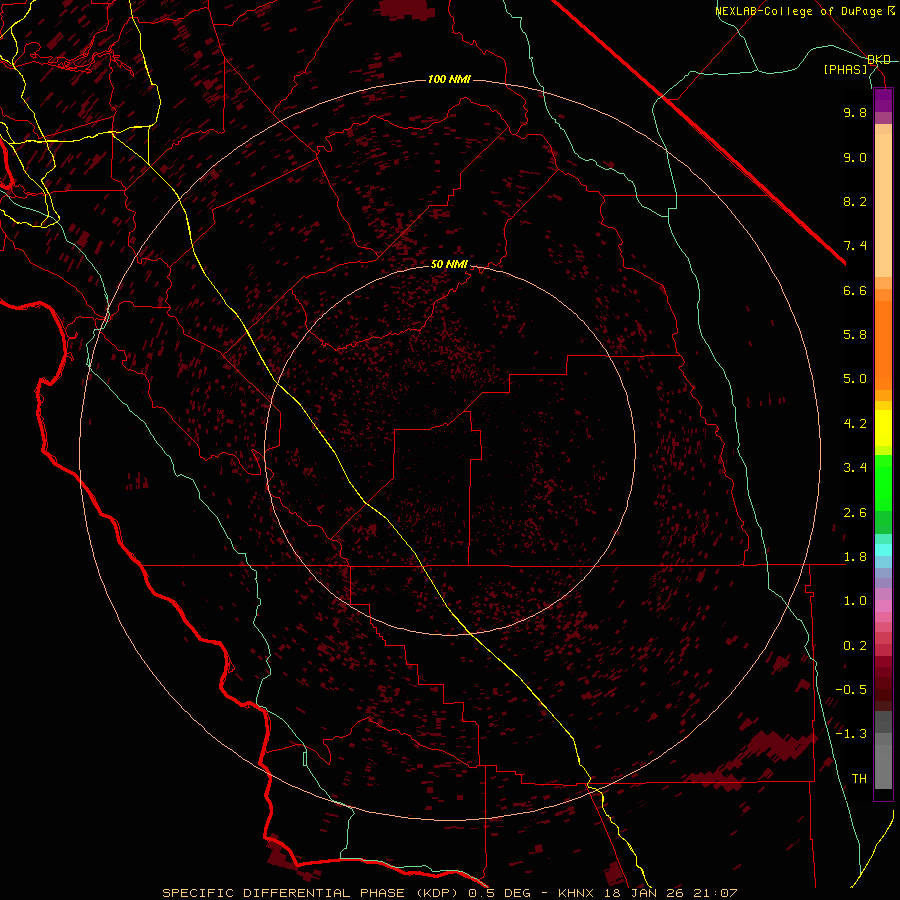Click the 5.8 value on the color scale
The image size is (900, 900).
855,335
